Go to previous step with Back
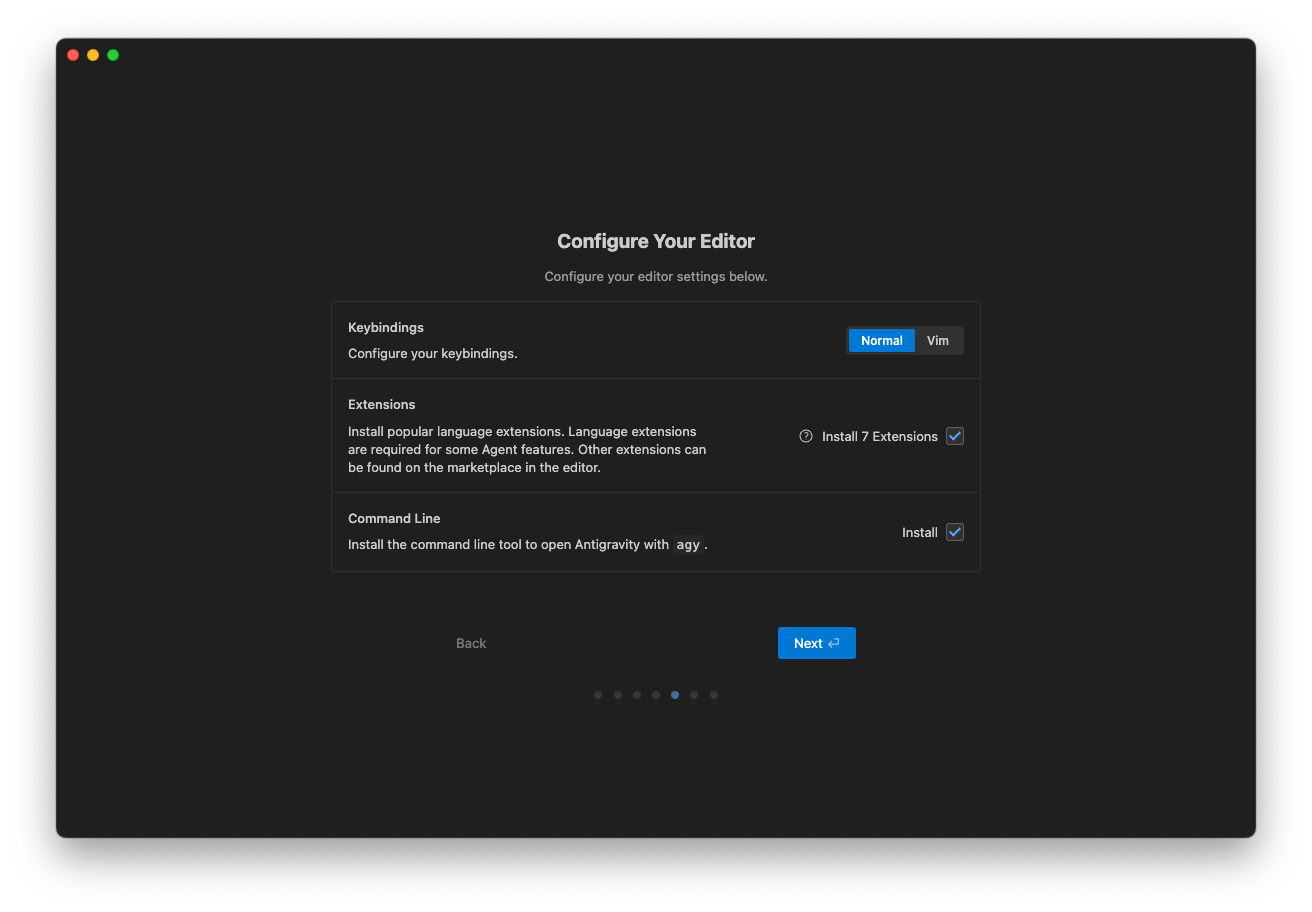 [471, 643]
